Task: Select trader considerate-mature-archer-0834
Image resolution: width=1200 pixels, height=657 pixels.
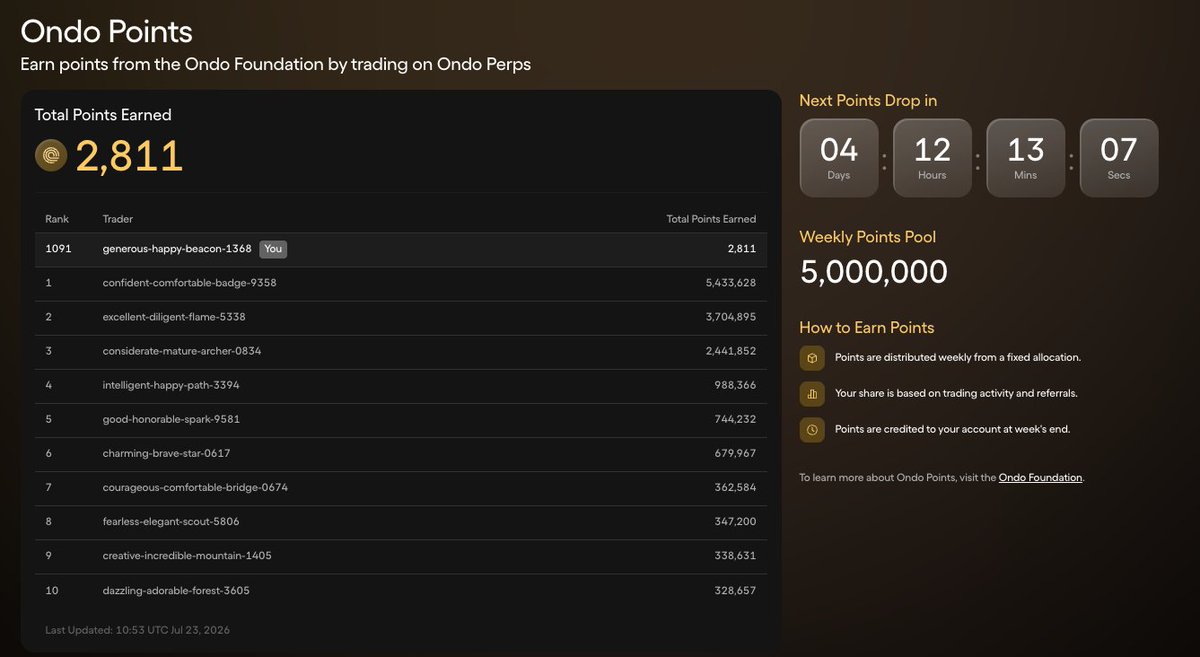Action: click(x=182, y=351)
